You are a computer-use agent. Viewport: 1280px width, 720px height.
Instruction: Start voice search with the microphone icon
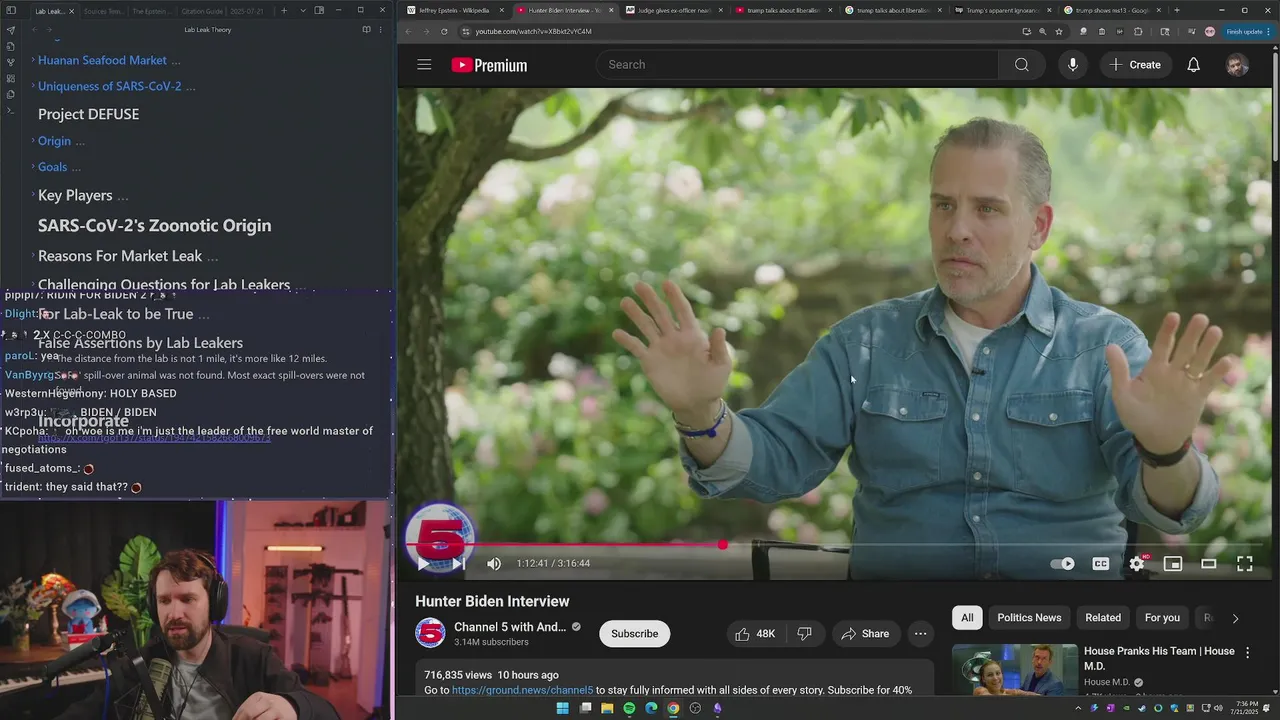(x=1072, y=65)
